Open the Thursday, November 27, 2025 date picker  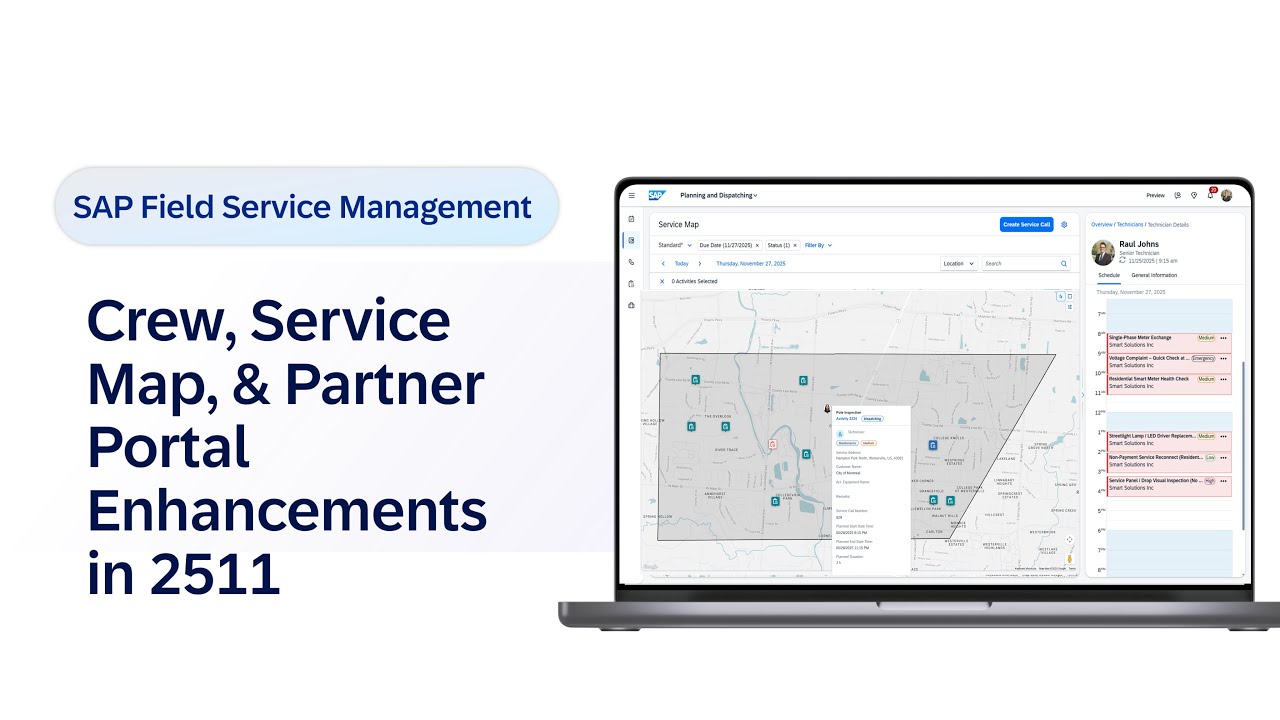point(751,264)
